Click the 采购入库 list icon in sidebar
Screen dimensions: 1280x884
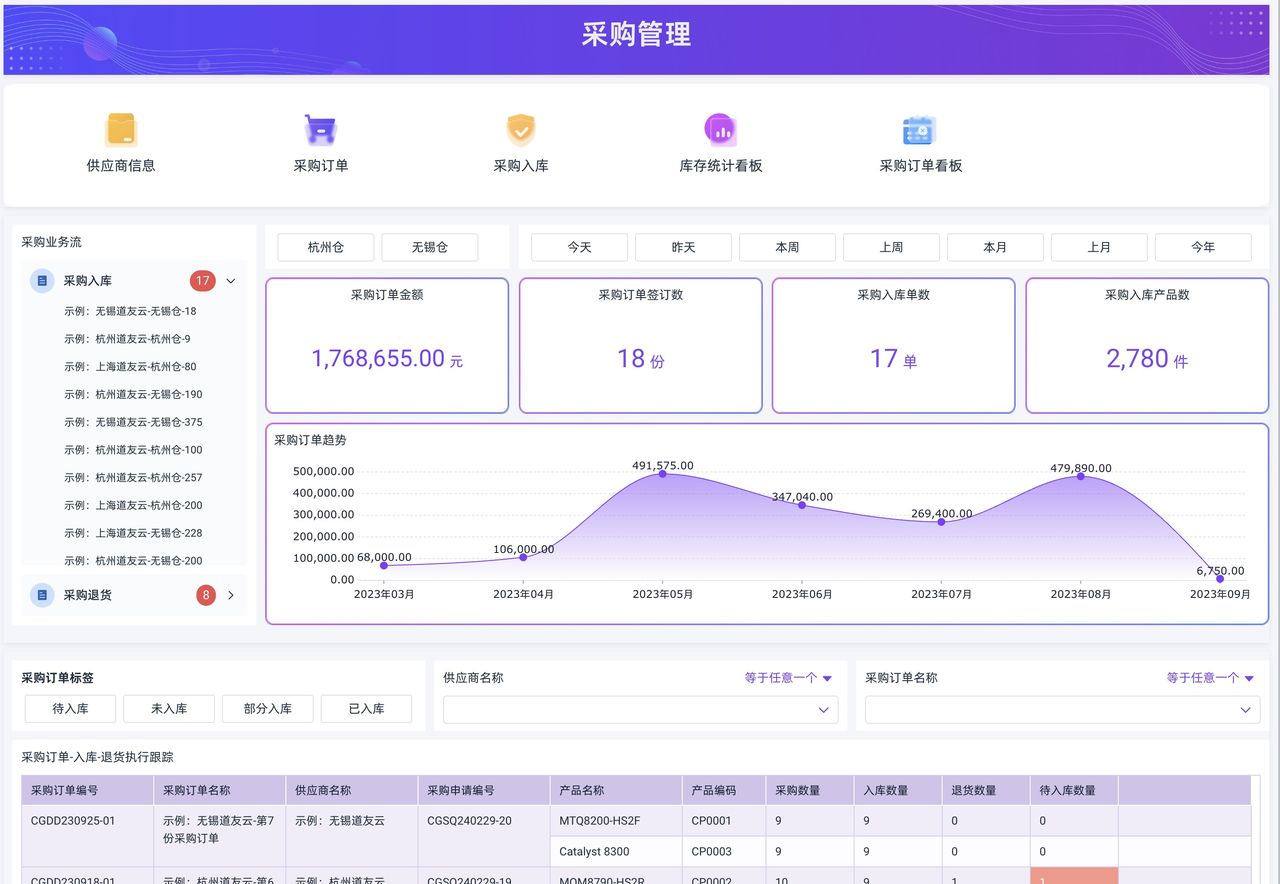coord(41,281)
